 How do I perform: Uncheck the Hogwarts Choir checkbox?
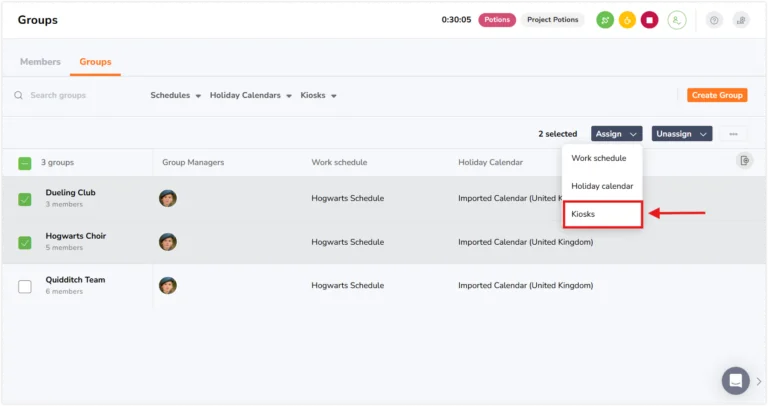coord(24,243)
